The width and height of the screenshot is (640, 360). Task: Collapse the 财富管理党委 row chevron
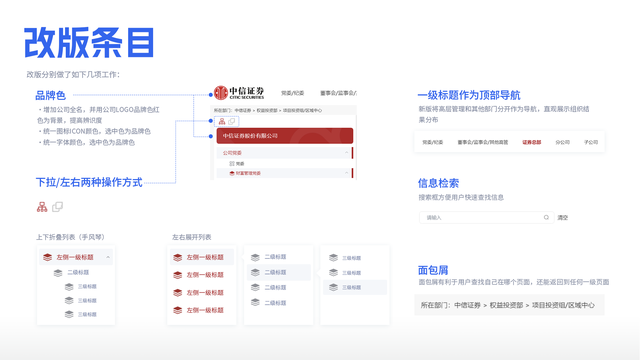coord(347,173)
